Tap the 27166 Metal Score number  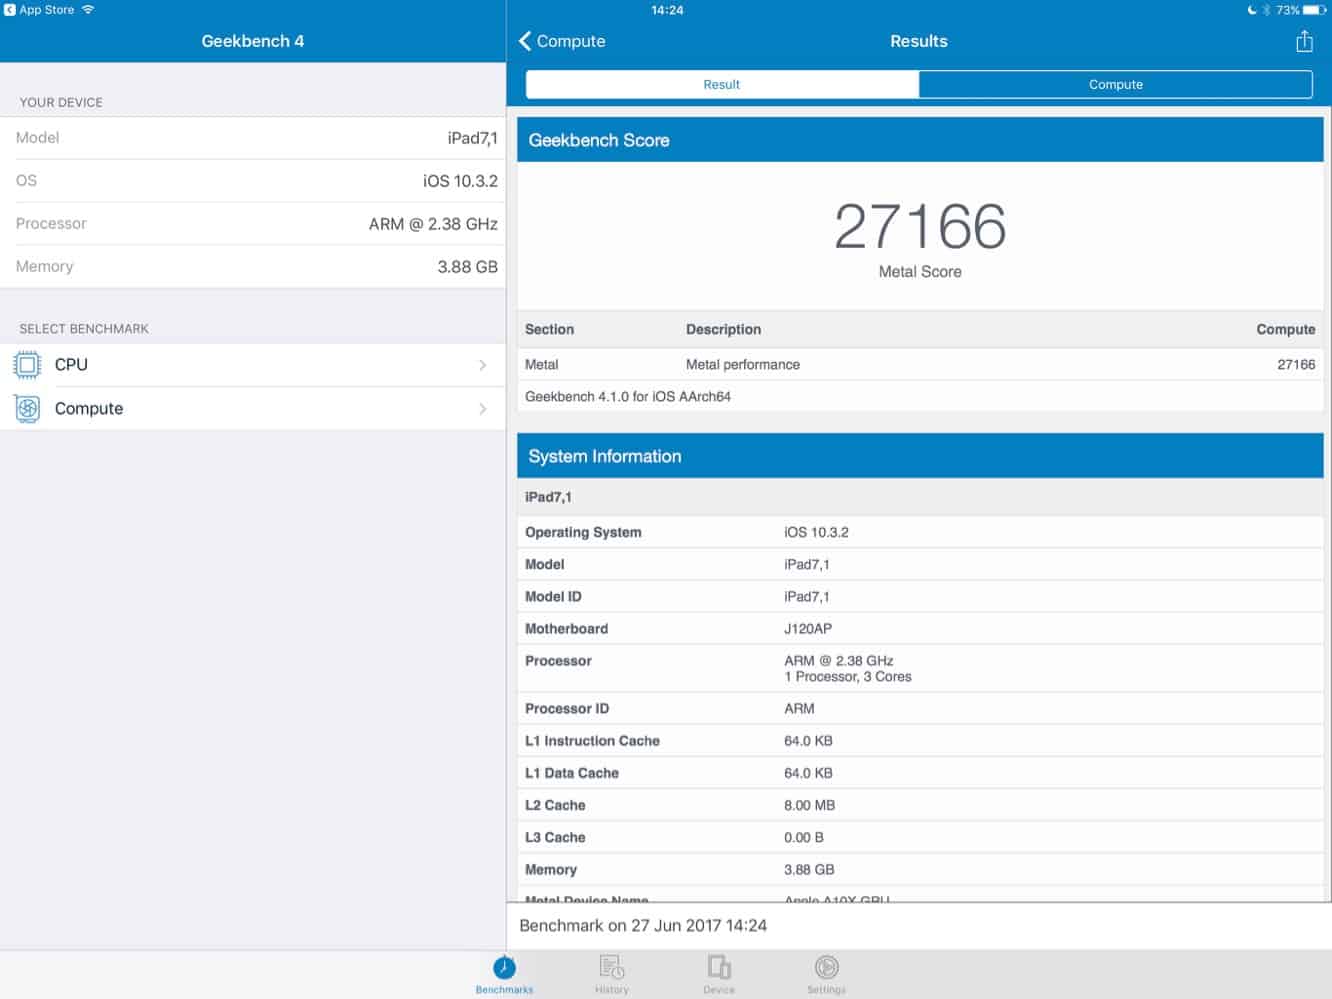[x=920, y=226]
